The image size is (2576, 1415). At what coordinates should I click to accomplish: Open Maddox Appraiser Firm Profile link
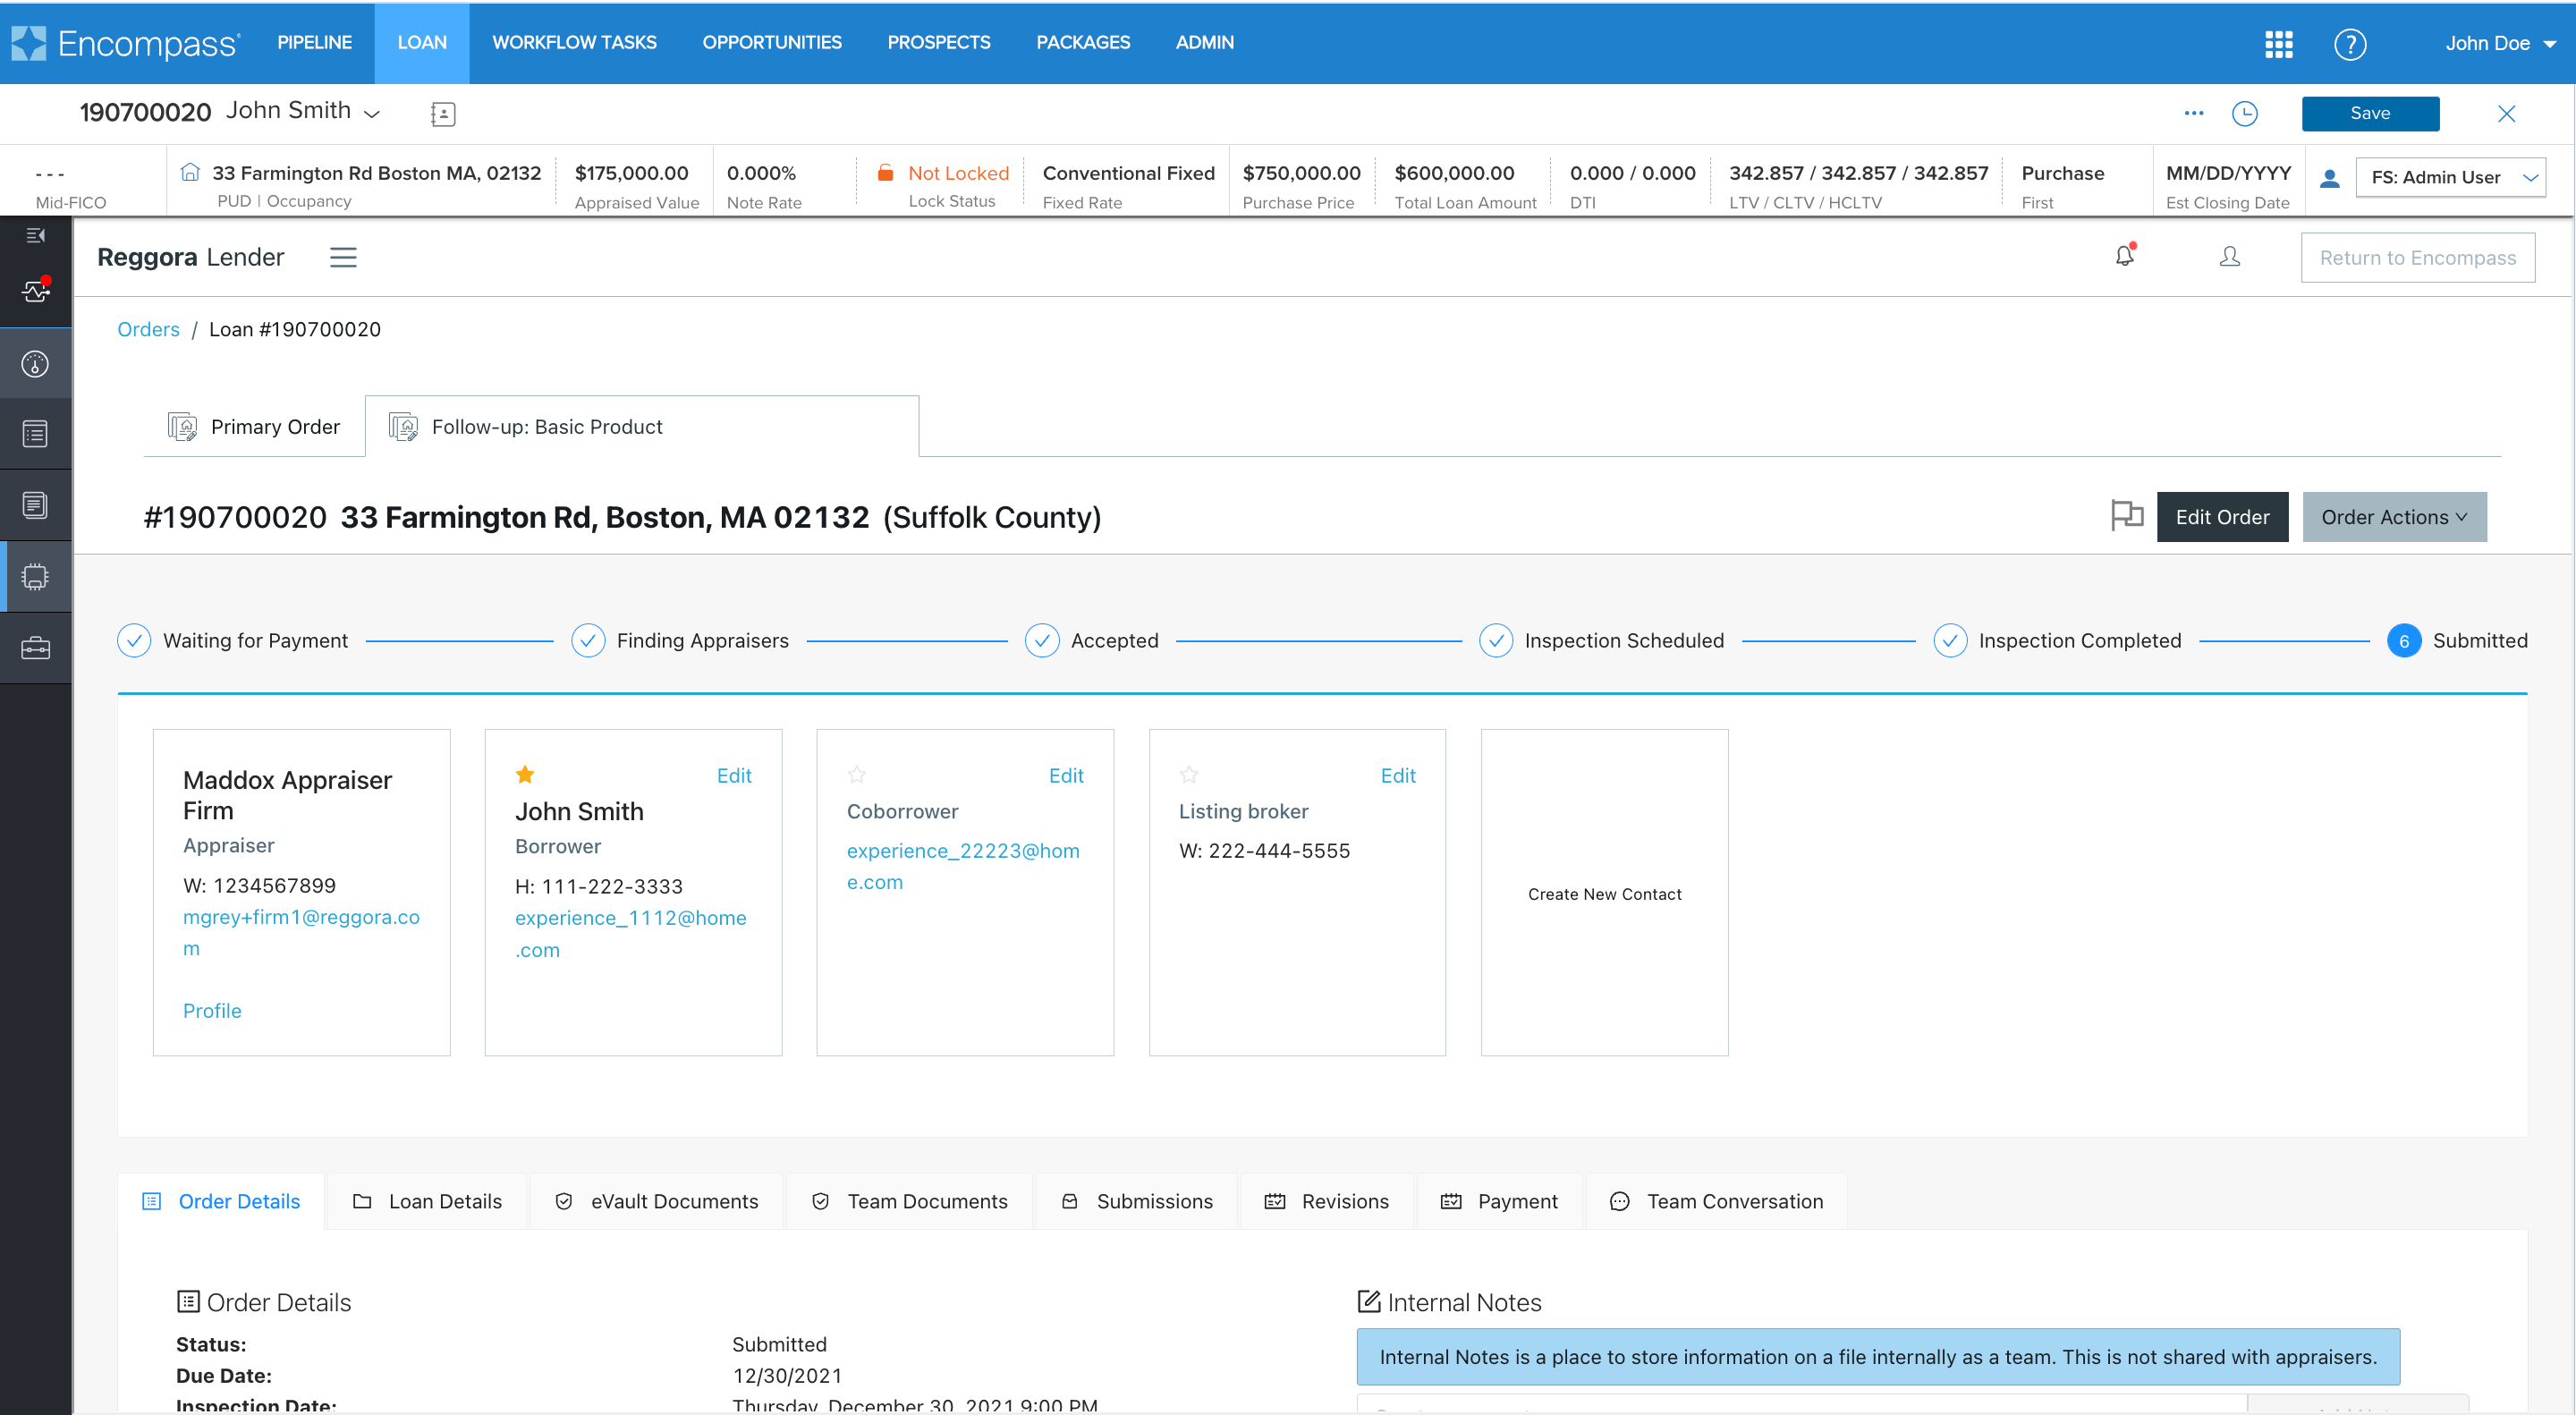(x=211, y=1010)
